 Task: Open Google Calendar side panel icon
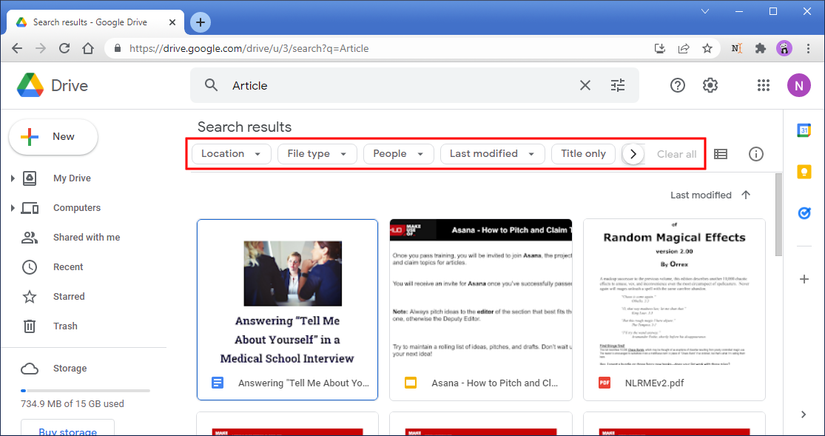tap(803, 130)
